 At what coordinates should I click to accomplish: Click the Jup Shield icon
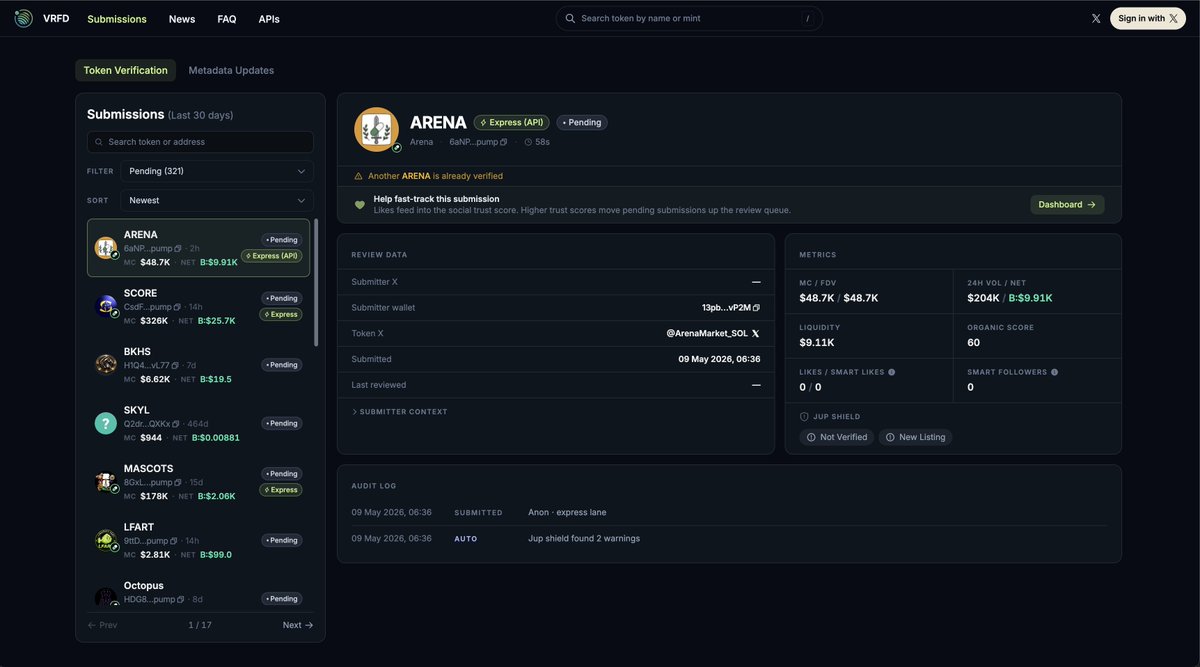(804, 417)
